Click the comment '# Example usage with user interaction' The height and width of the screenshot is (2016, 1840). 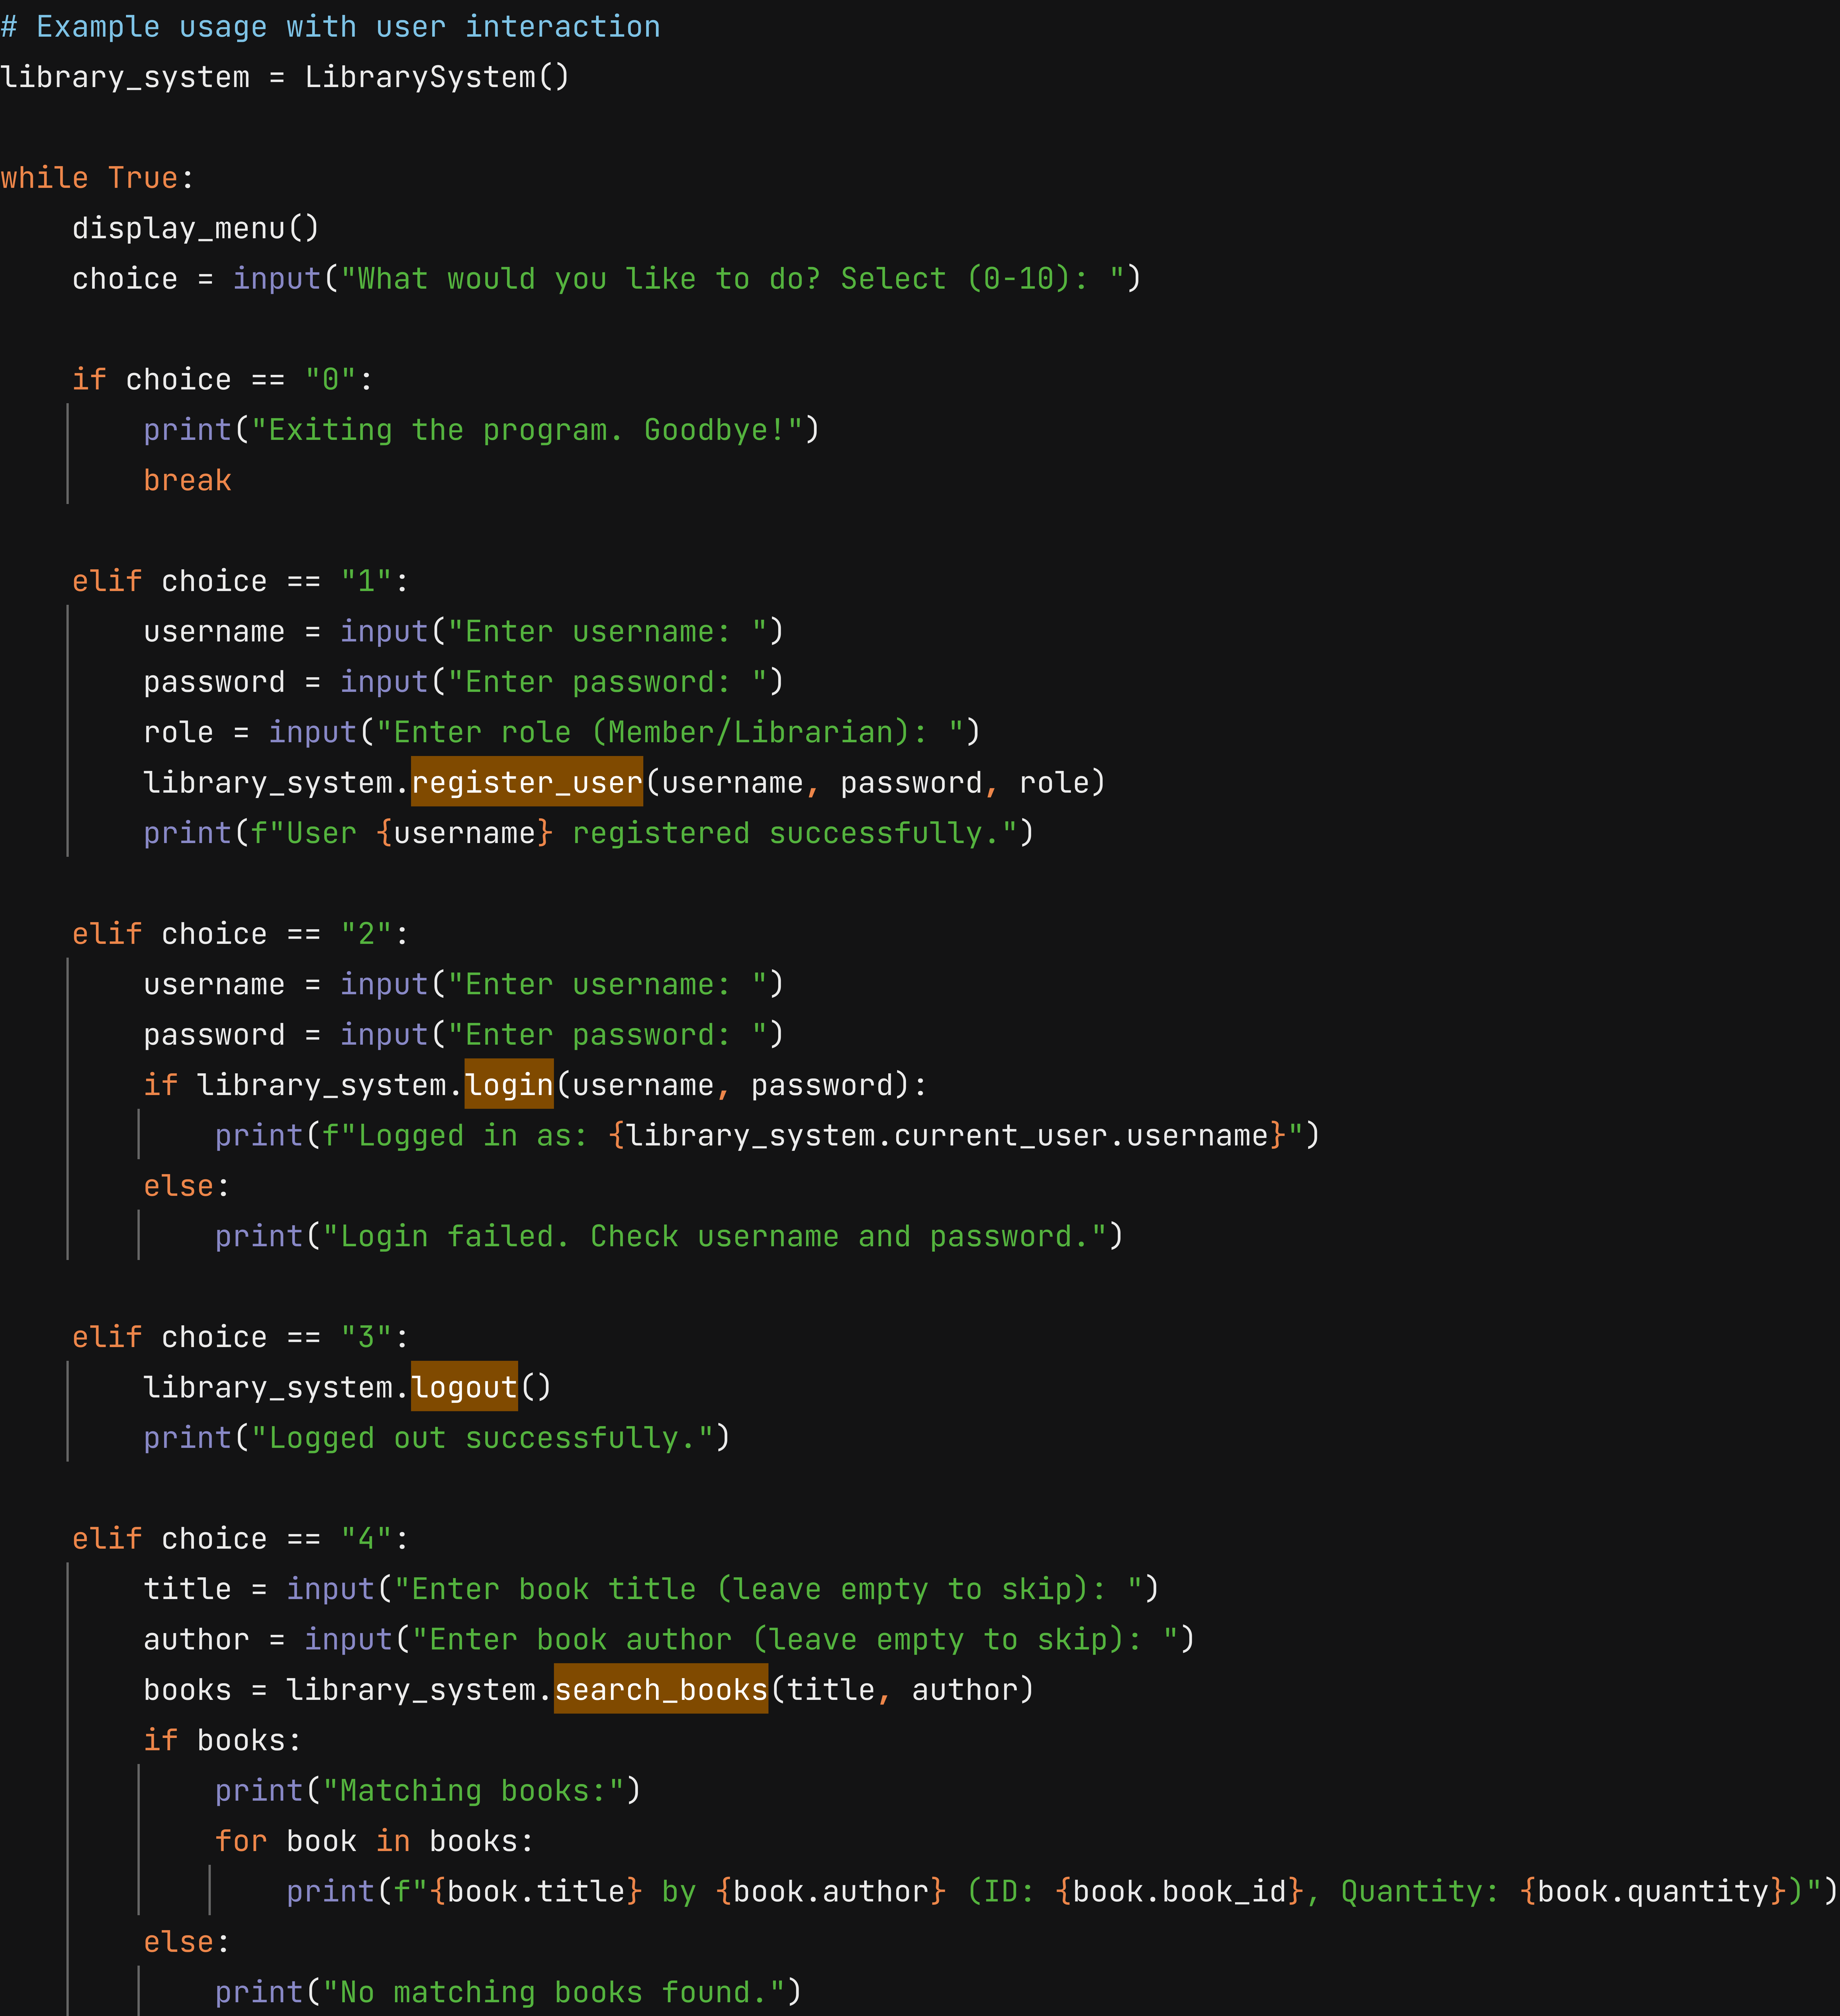[330, 27]
